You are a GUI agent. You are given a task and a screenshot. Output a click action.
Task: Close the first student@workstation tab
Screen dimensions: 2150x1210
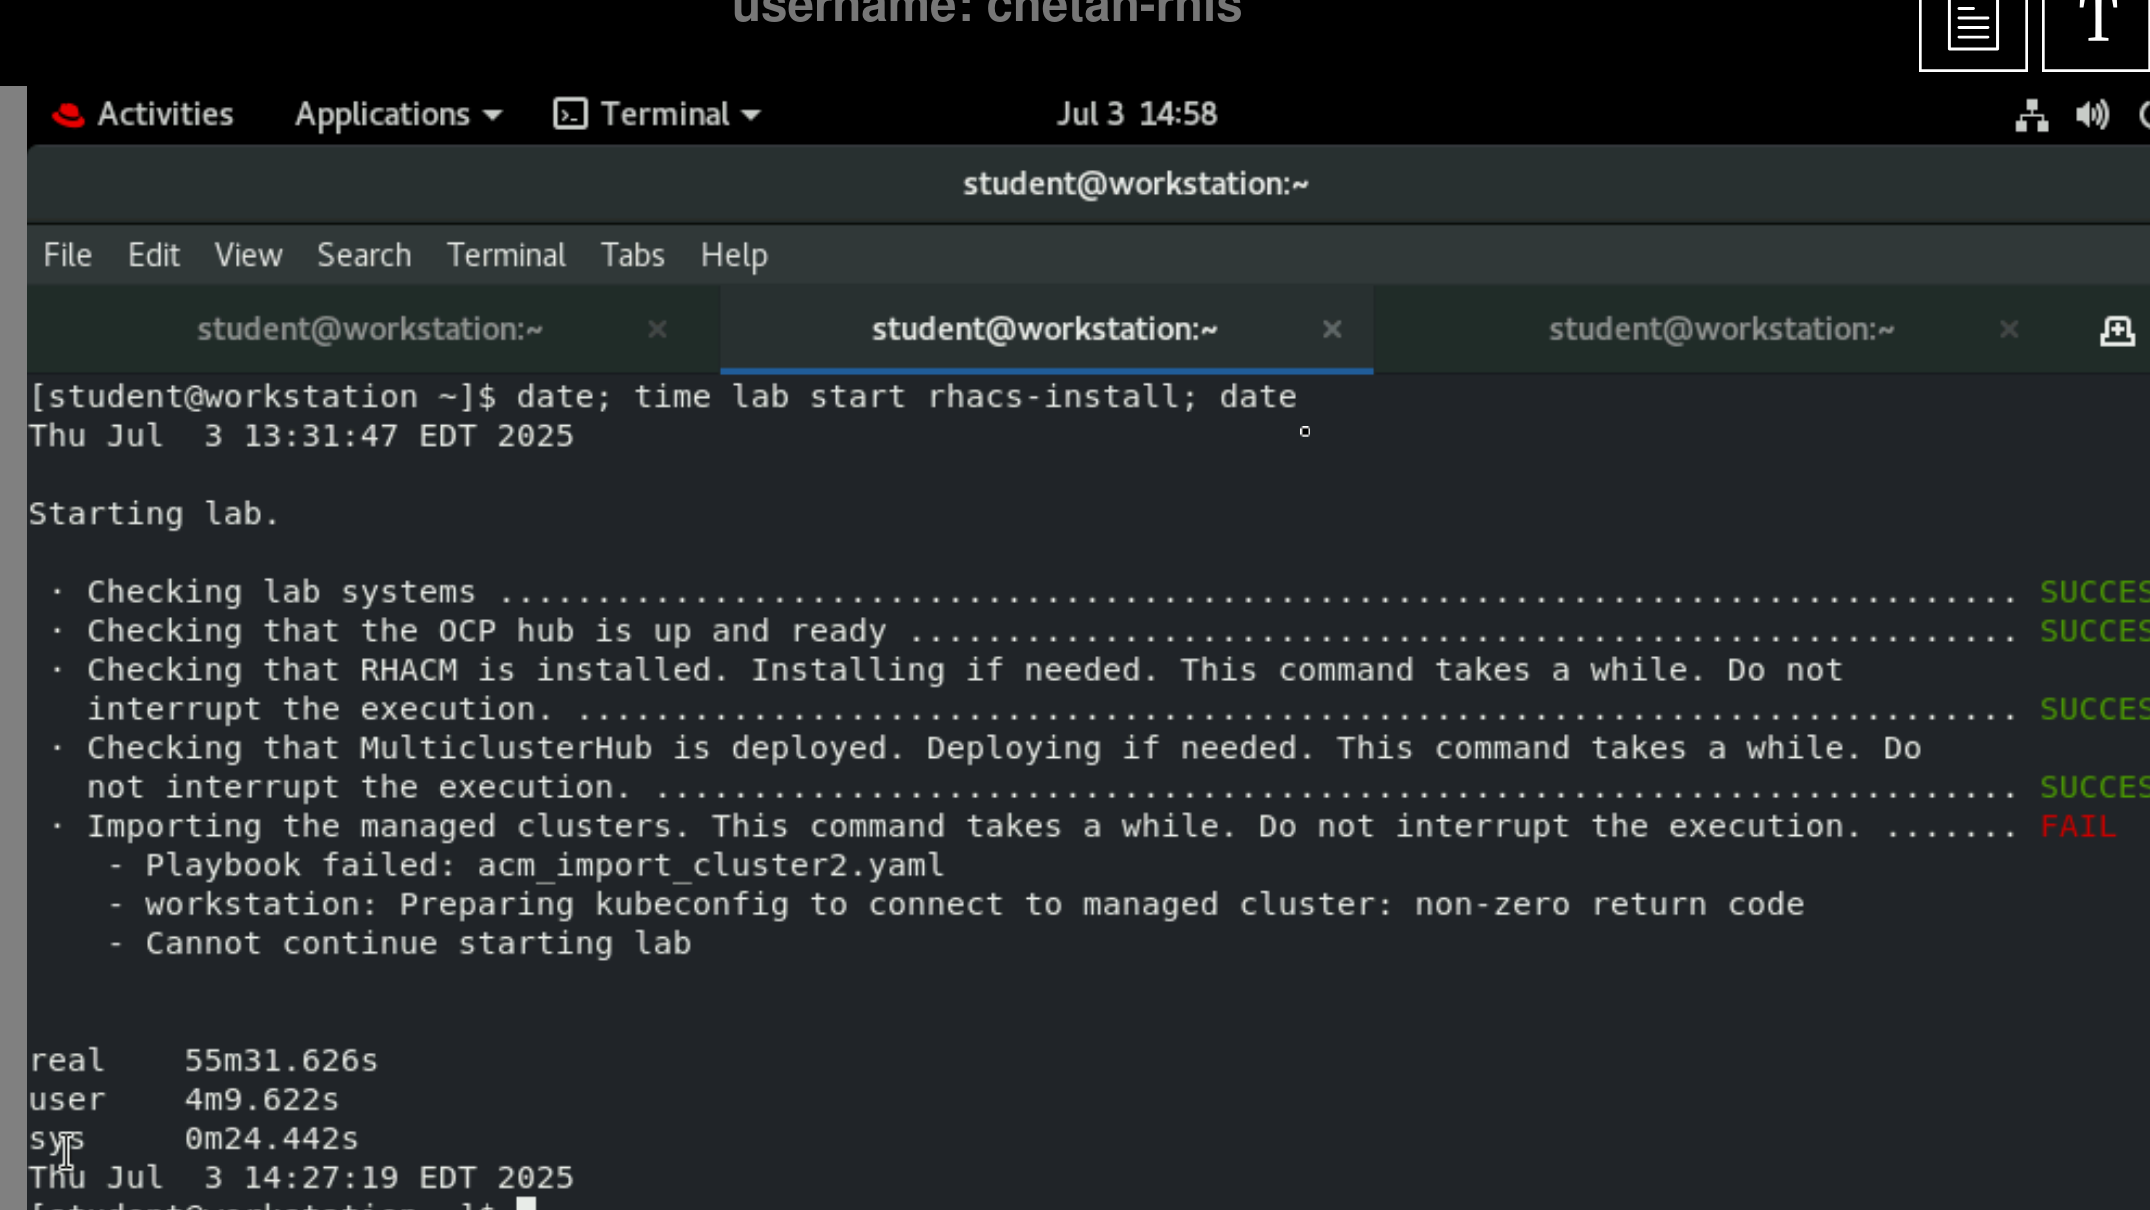(x=657, y=329)
